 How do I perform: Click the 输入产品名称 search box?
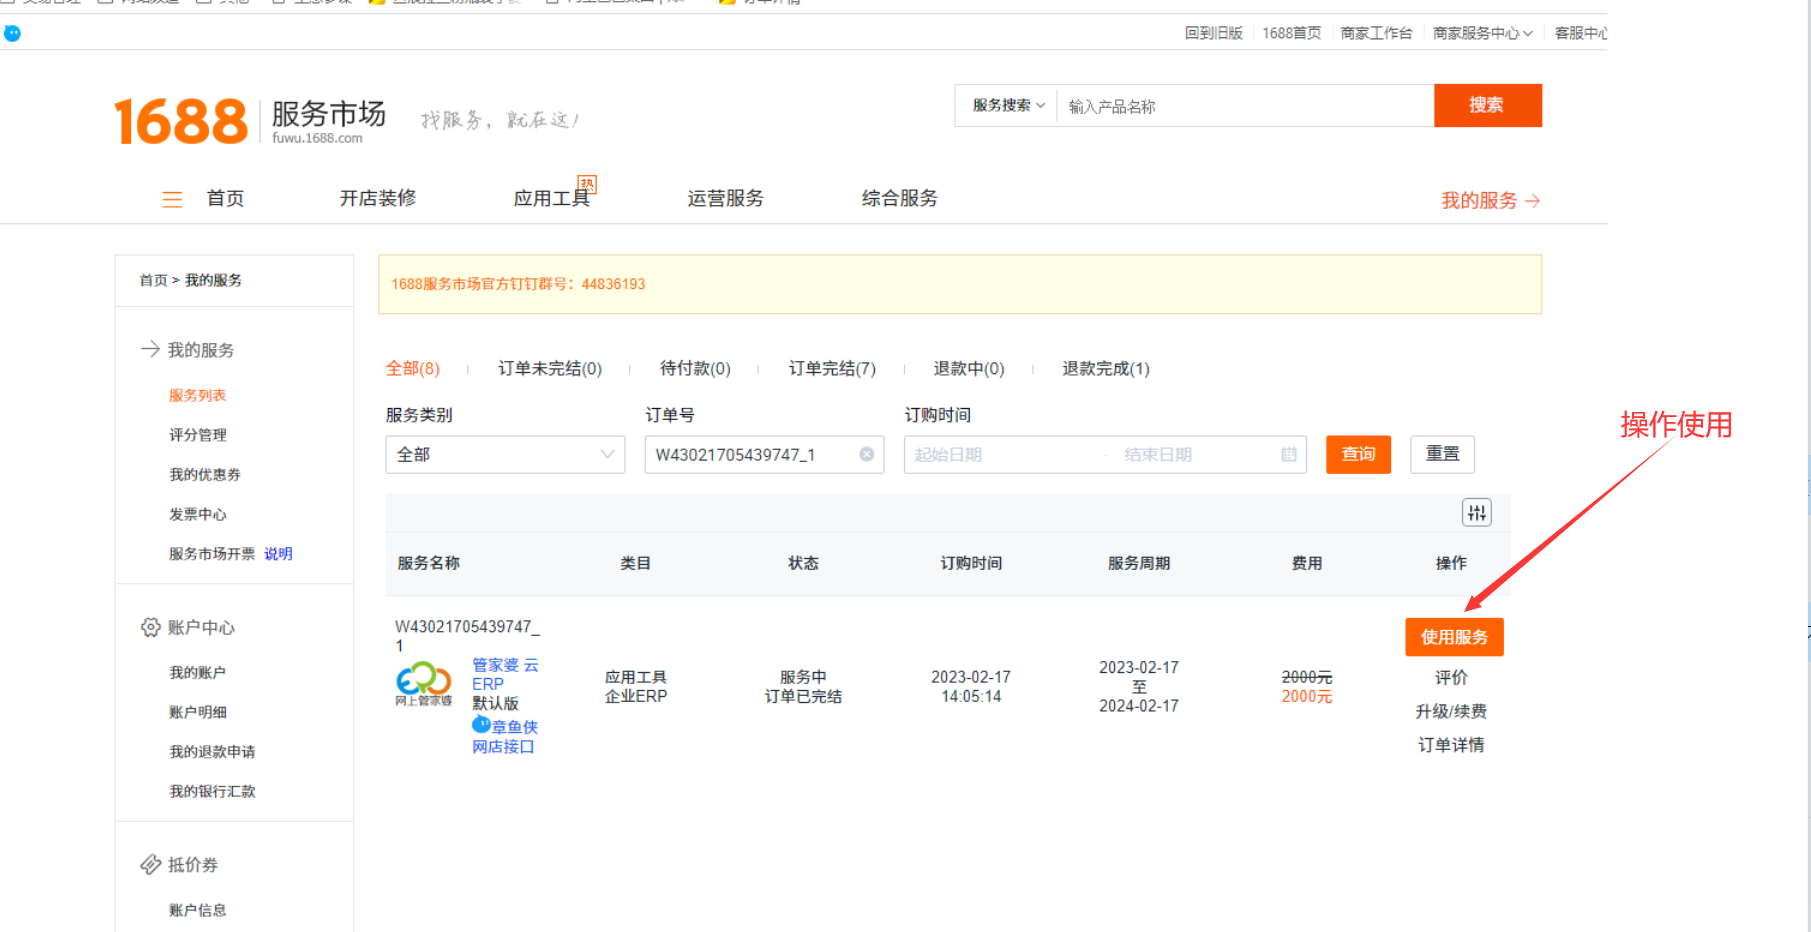click(1245, 106)
